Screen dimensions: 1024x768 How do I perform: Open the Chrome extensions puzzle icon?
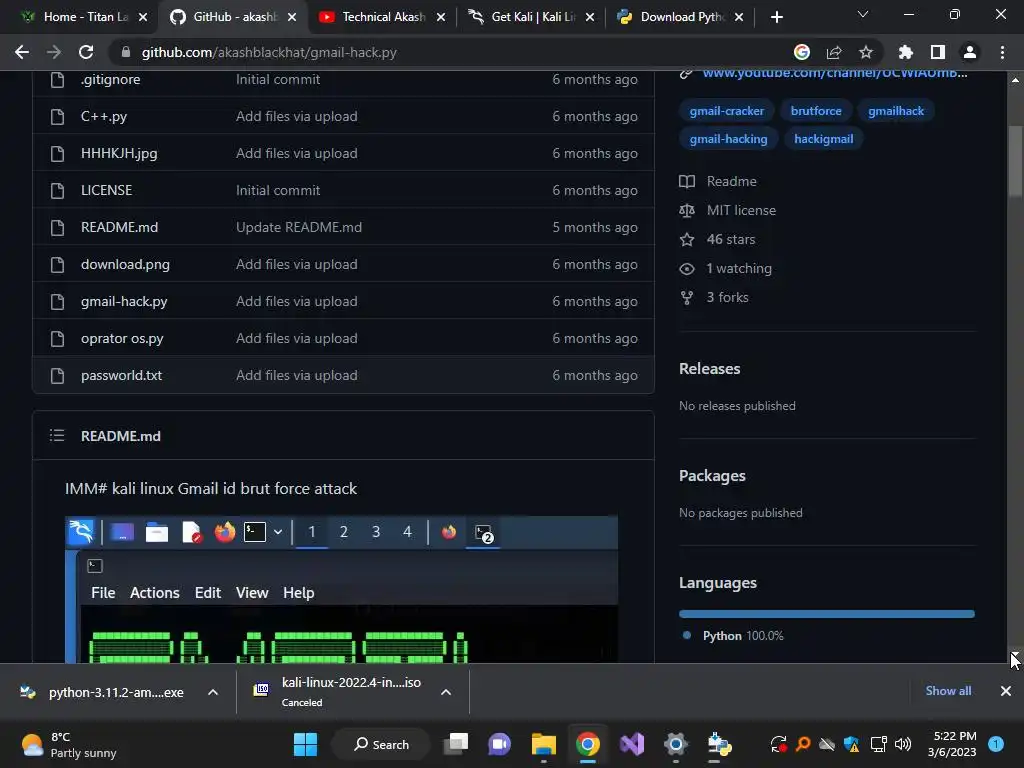click(906, 52)
